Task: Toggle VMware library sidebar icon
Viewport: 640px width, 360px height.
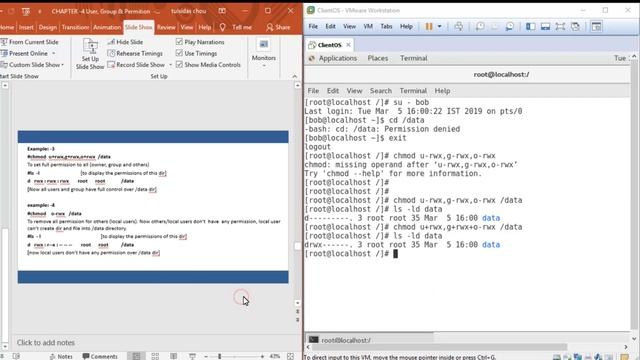Action: (x=531, y=27)
